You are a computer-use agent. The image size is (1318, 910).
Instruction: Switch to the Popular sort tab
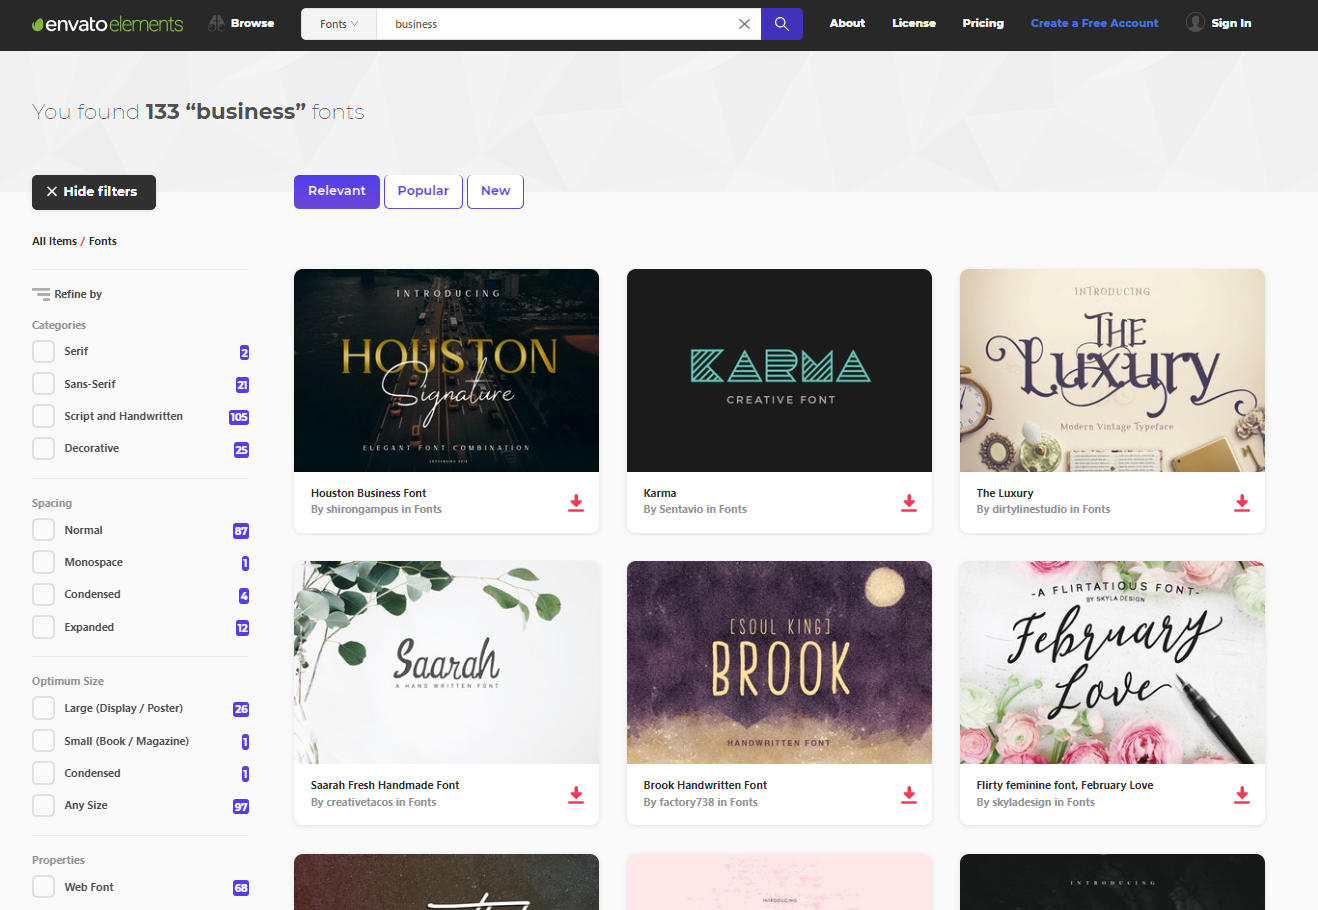423,191
